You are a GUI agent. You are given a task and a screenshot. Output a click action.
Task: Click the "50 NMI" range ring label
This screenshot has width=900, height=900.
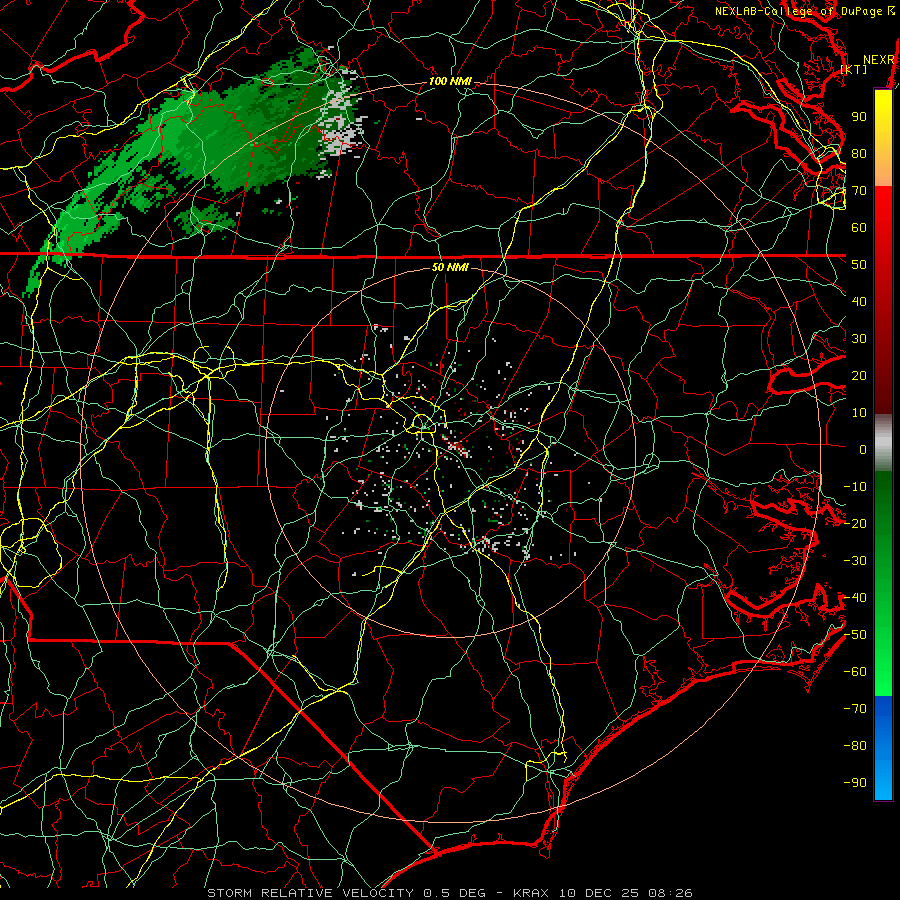pos(449,267)
